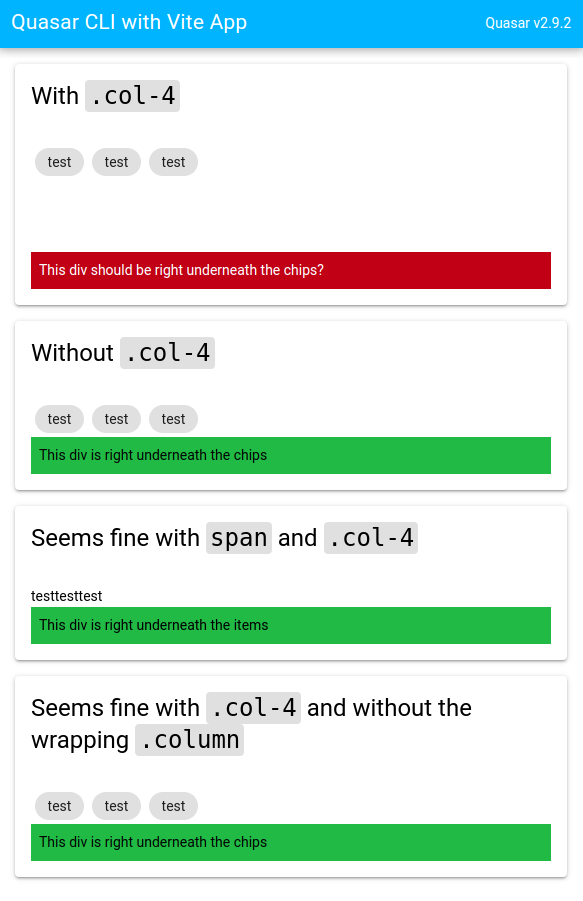Select the middle test chip in the Without card
The height and width of the screenshot is (901, 583).
click(x=116, y=419)
